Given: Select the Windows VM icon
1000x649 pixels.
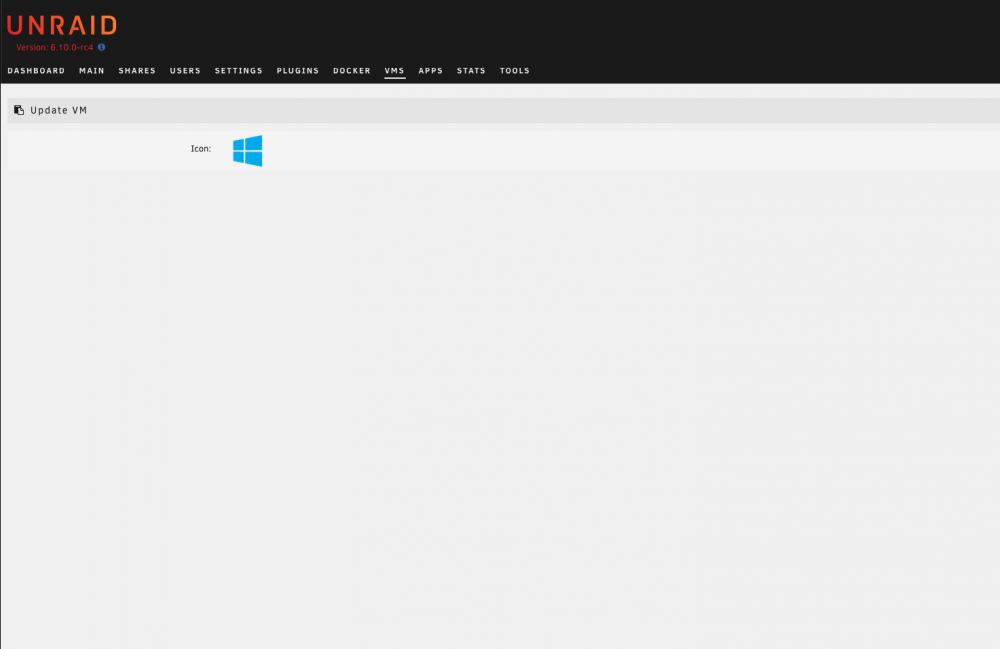Looking at the screenshot, I should pos(247,150).
